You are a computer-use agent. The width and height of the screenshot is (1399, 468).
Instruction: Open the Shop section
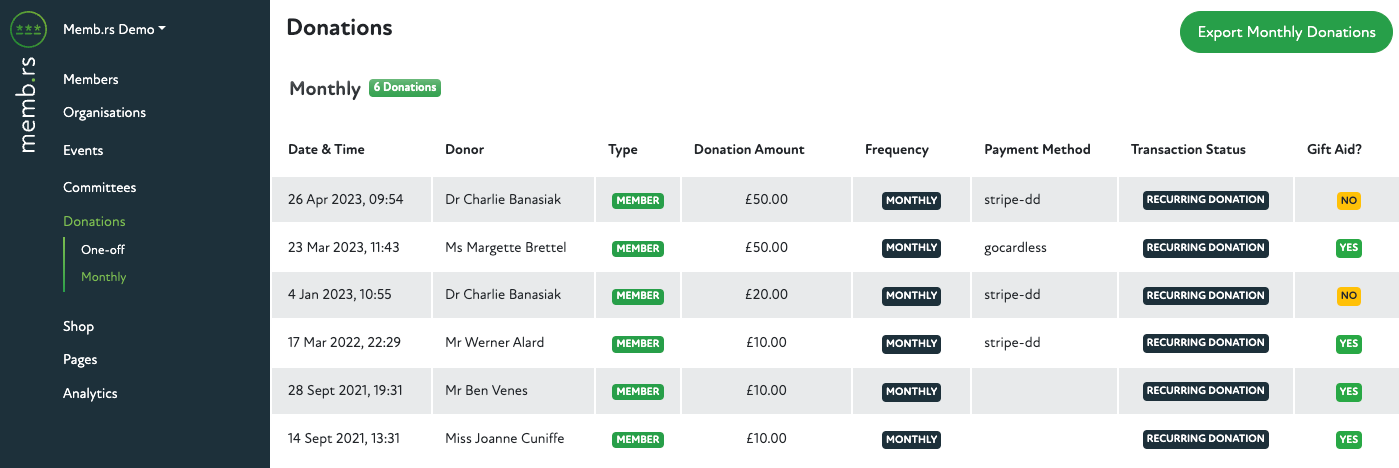78,326
